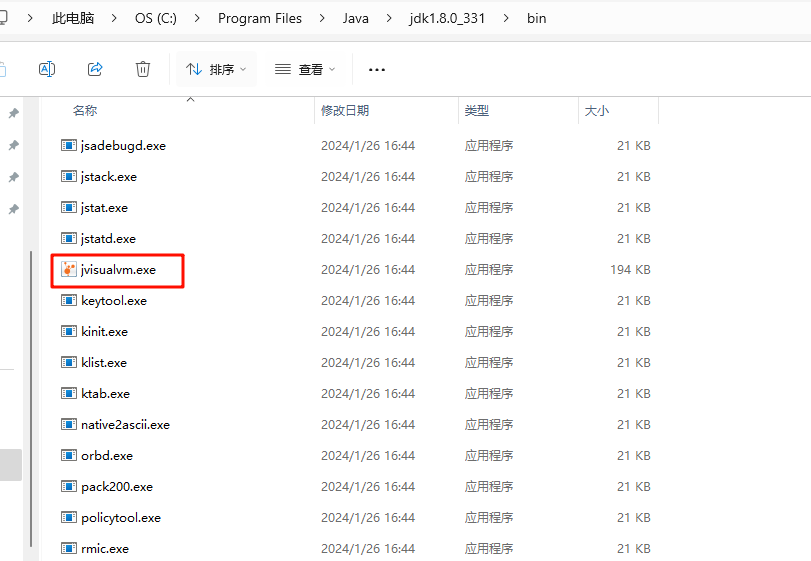
Task: Click the Delete trash can icon
Action: [143, 69]
